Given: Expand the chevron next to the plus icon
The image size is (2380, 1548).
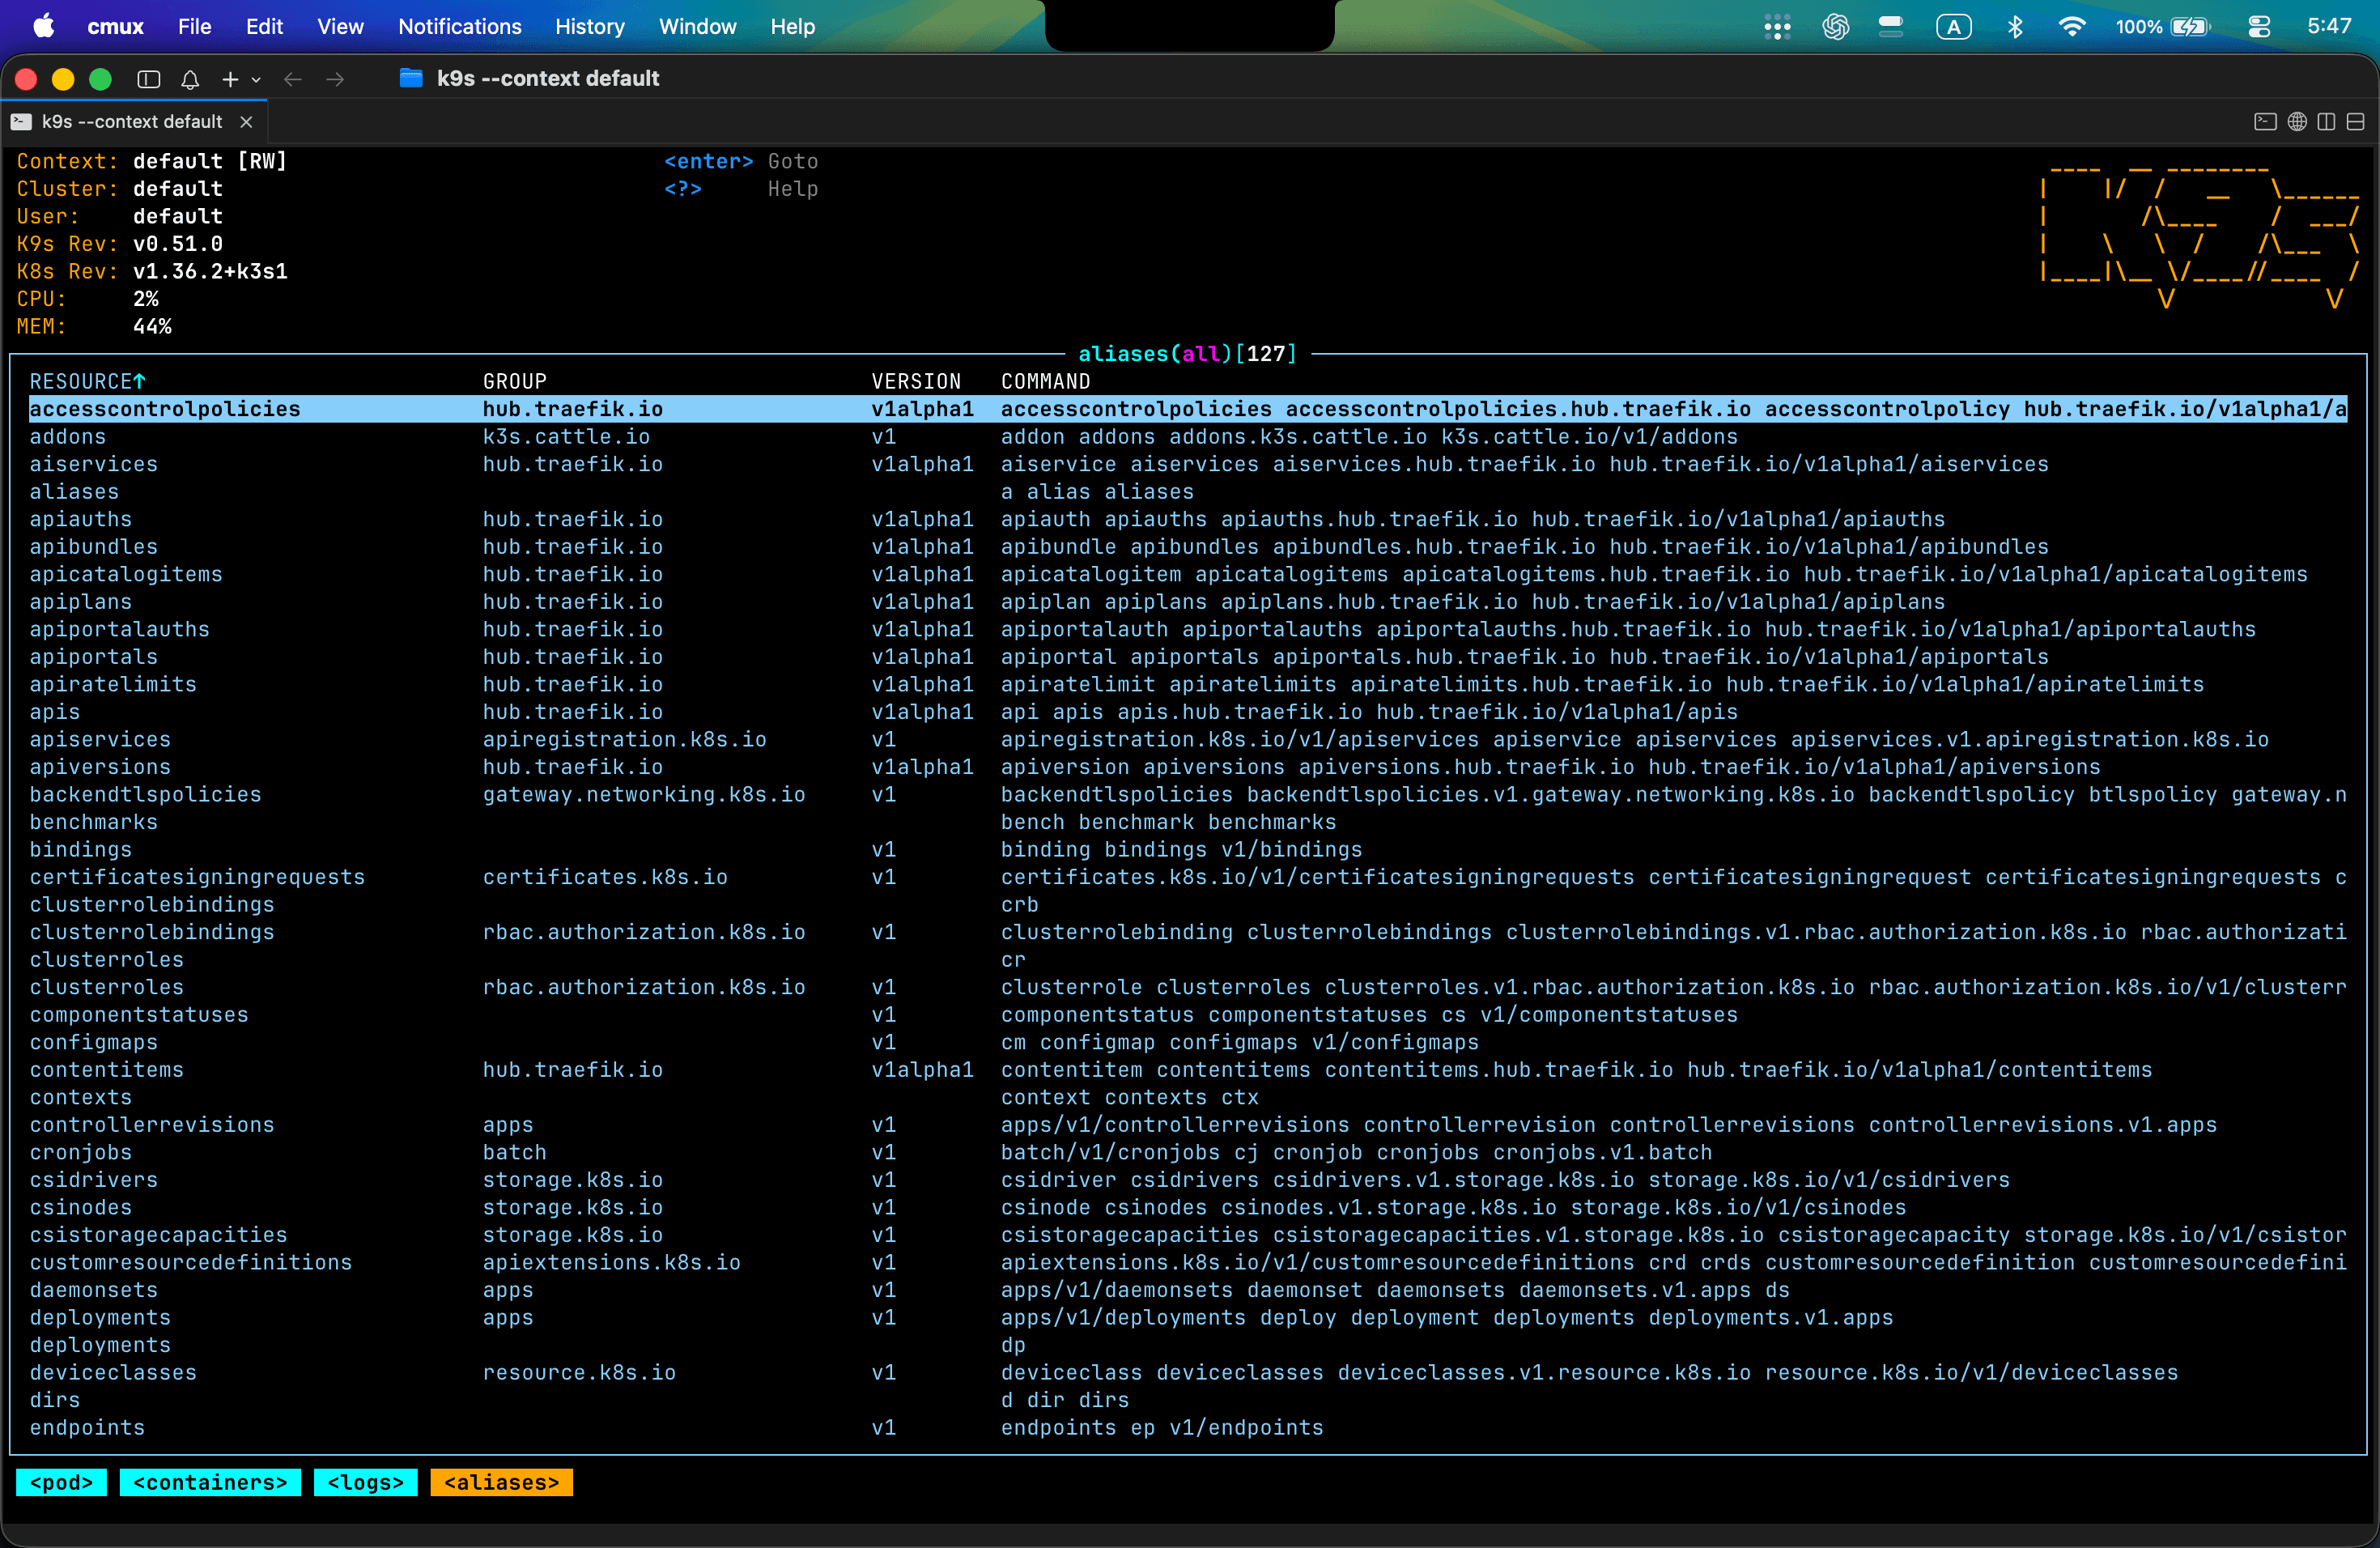Looking at the screenshot, I should coord(256,80).
